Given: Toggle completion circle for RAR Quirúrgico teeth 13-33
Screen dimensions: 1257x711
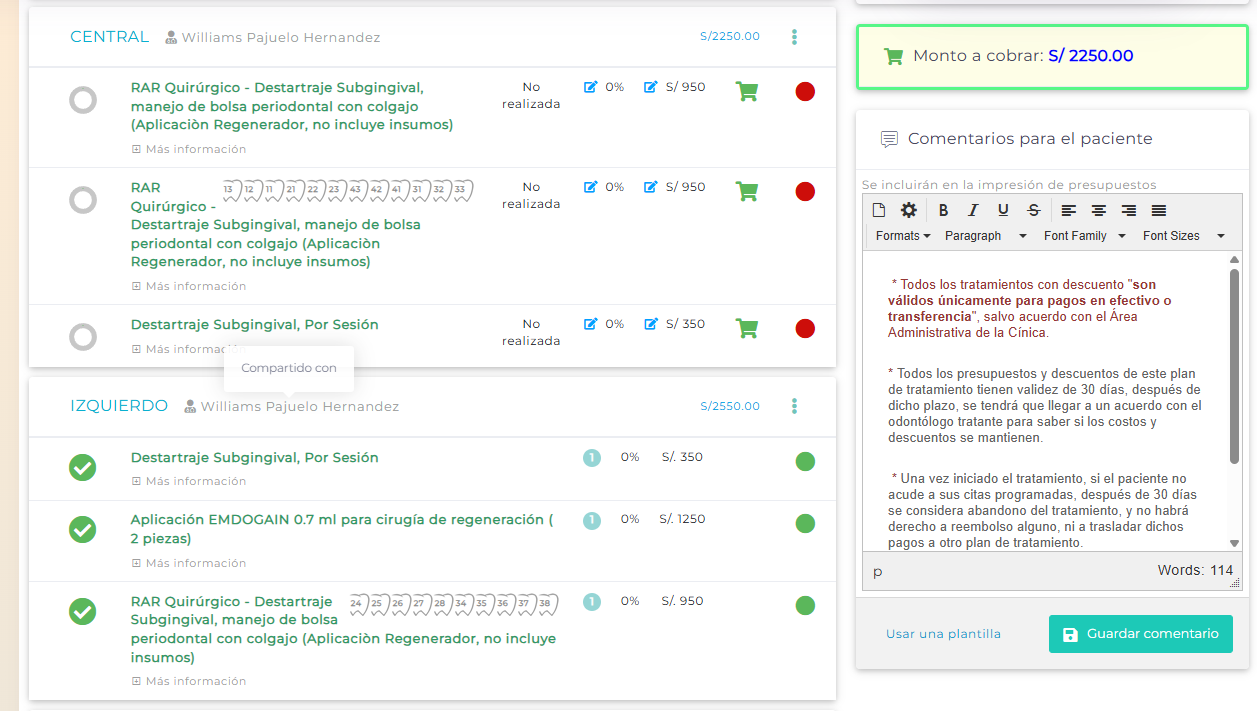Looking at the screenshot, I should coord(83,200).
